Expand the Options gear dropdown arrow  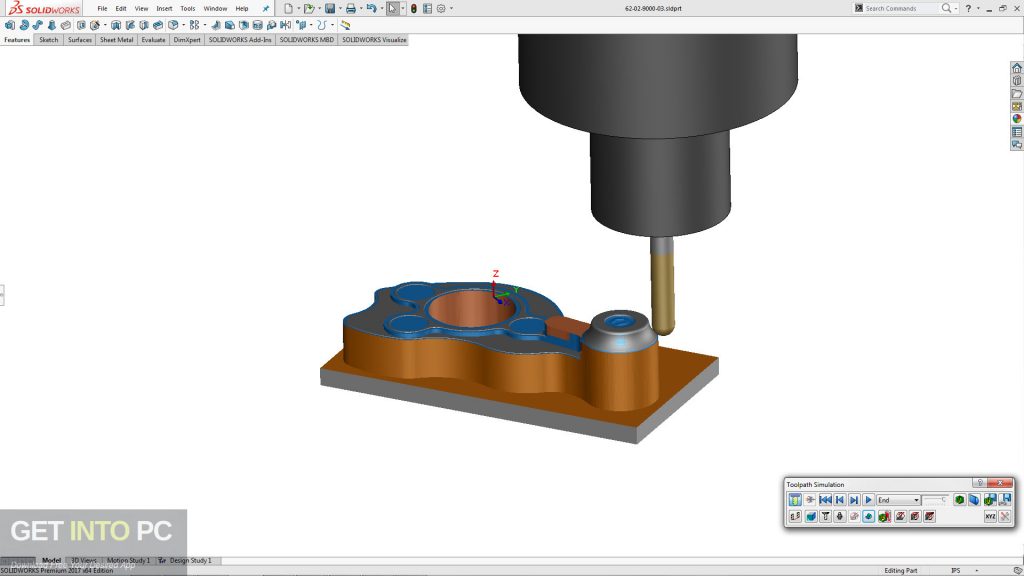451,8
